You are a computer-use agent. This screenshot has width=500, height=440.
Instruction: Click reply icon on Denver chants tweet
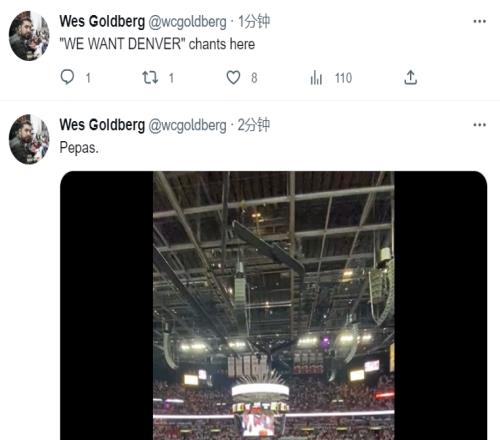tap(67, 77)
